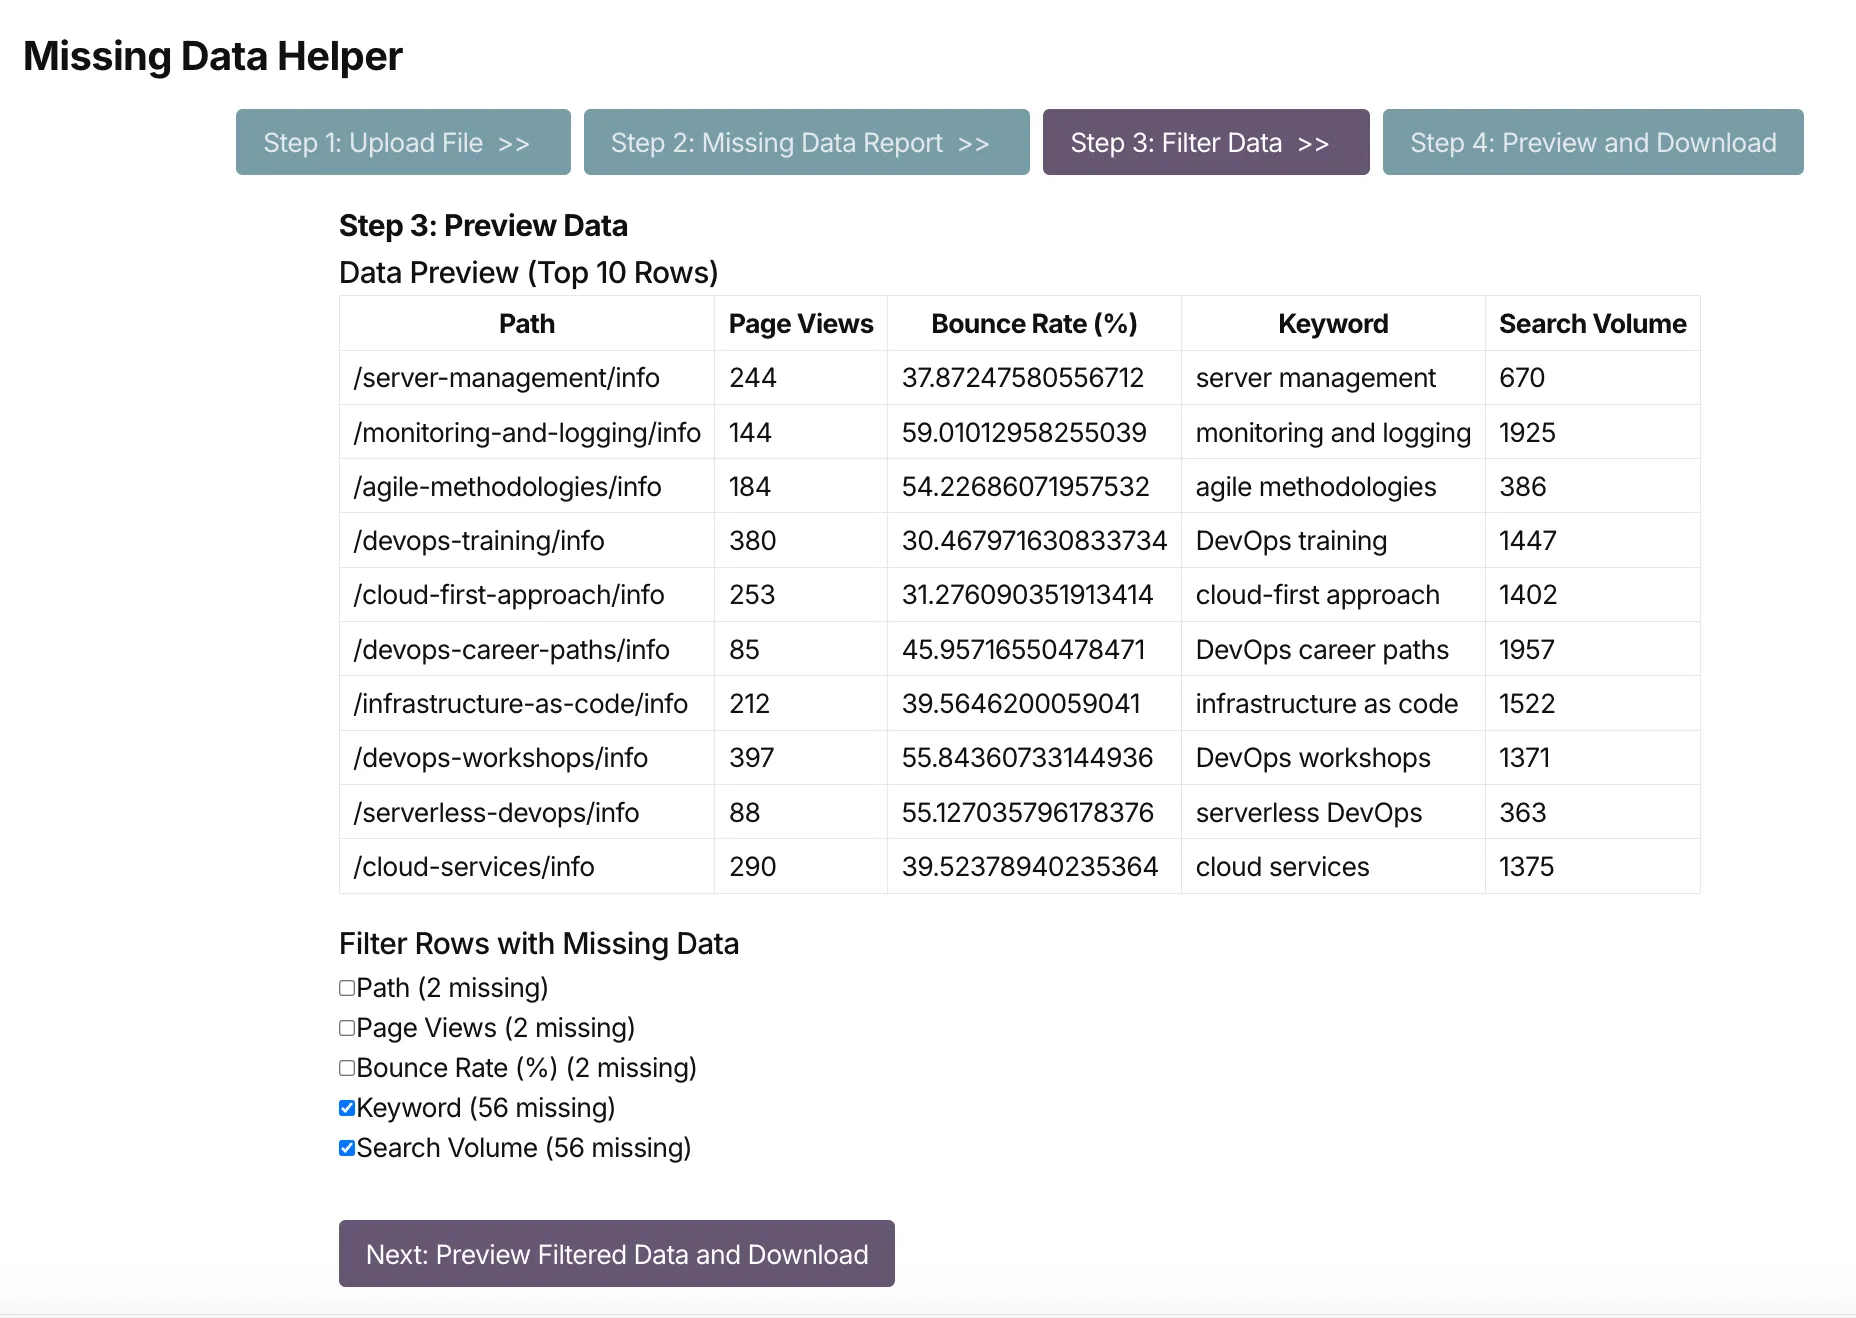Viewport: 1856px width, 1318px height.
Task: Select 'cloud services' keyword cell
Action: (x=1333, y=866)
